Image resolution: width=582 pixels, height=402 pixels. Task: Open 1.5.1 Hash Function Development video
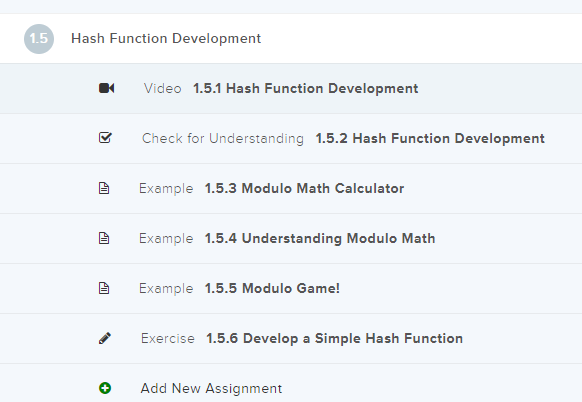[x=305, y=88]
